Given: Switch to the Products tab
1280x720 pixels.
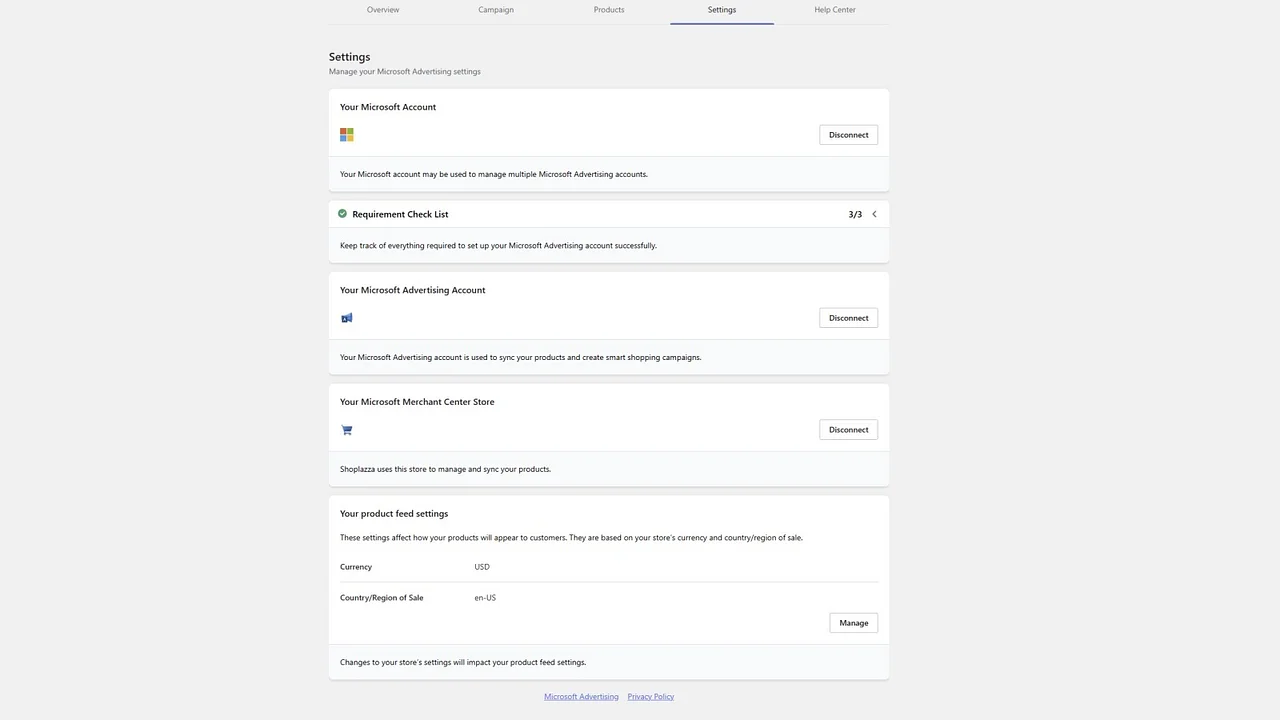Looking at the screenshot, I should pyautogui.click(x=608, y=9).
